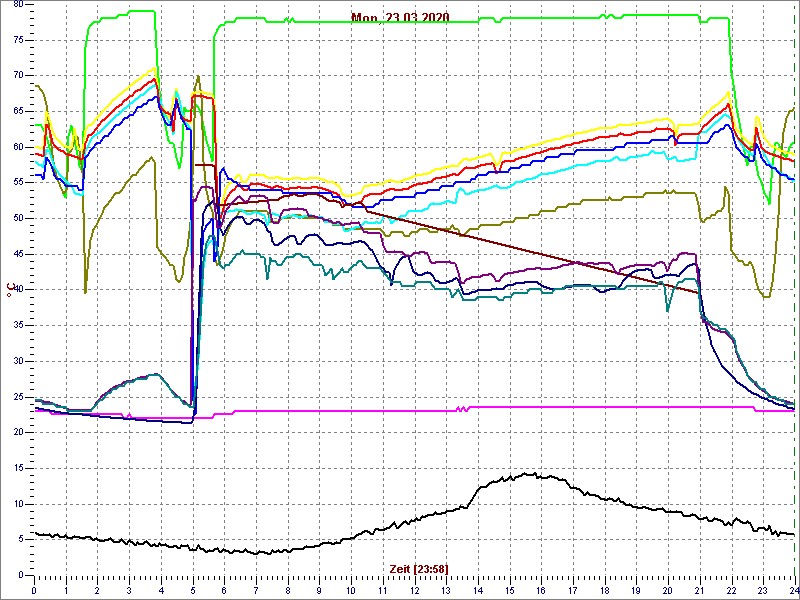Click hour 24 label at axis end
This screenshot has height=600, width=800.
coord(793,589)
